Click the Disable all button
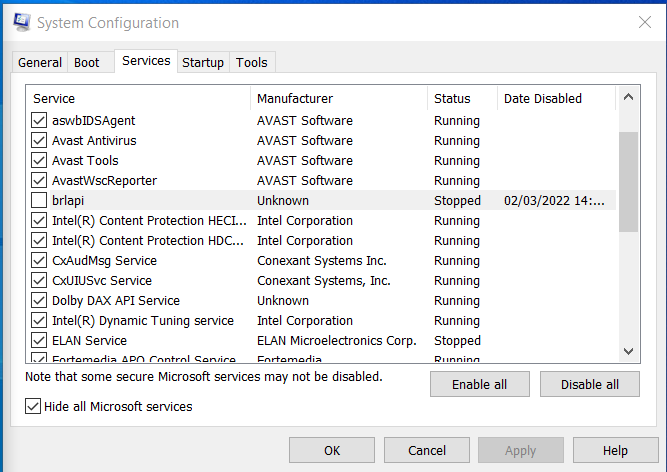The width and height of the screenshot is (667, 472). (x=590, y=384)
